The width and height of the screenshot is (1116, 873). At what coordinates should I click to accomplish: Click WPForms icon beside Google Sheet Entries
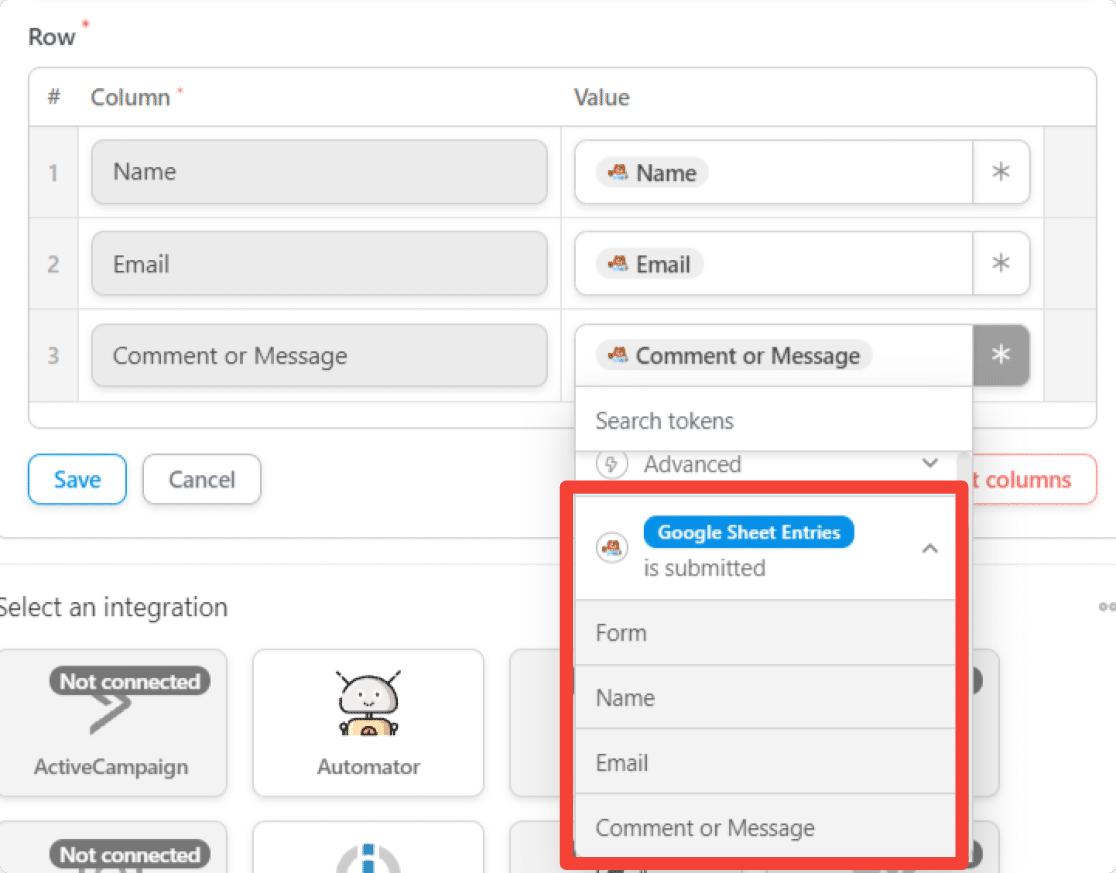[612, 548]
